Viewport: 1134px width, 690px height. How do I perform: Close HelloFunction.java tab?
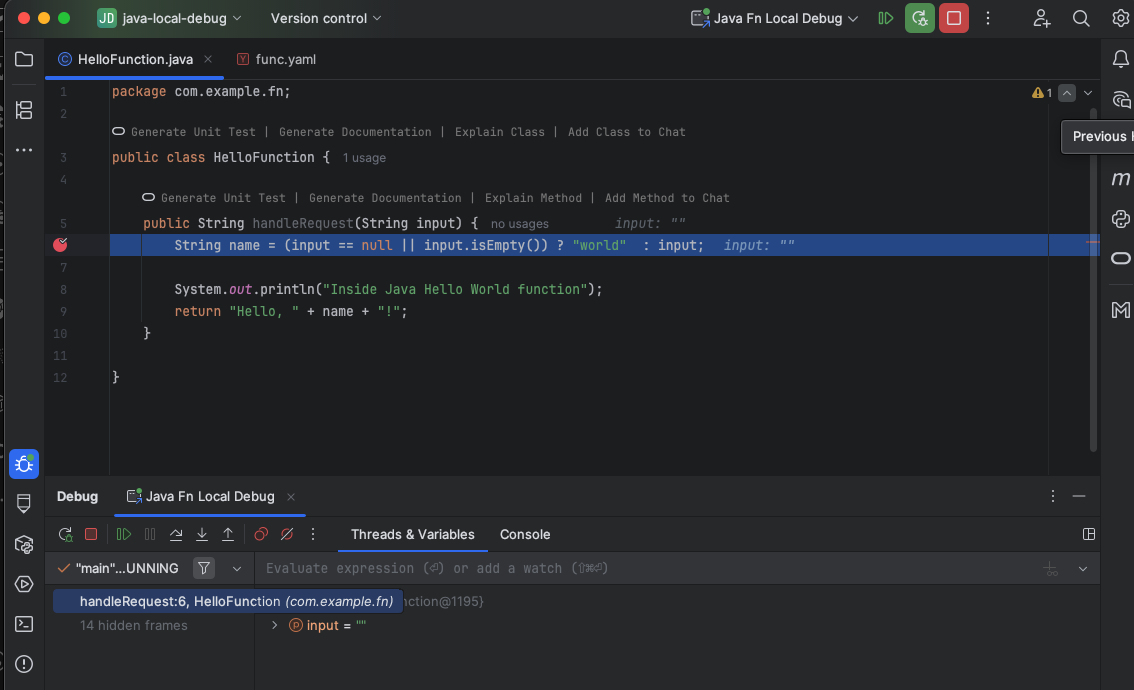pyautogui.click(x=208, y=59)
